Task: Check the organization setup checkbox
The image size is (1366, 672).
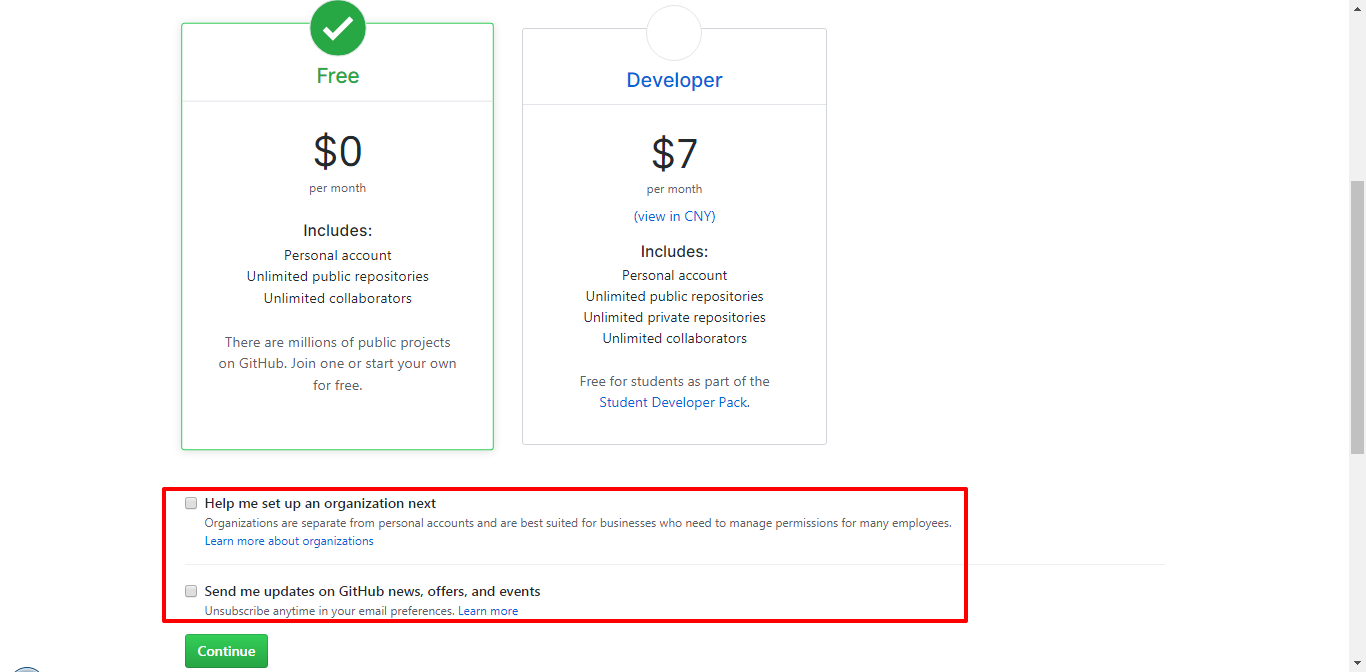Action: (191, 503)
